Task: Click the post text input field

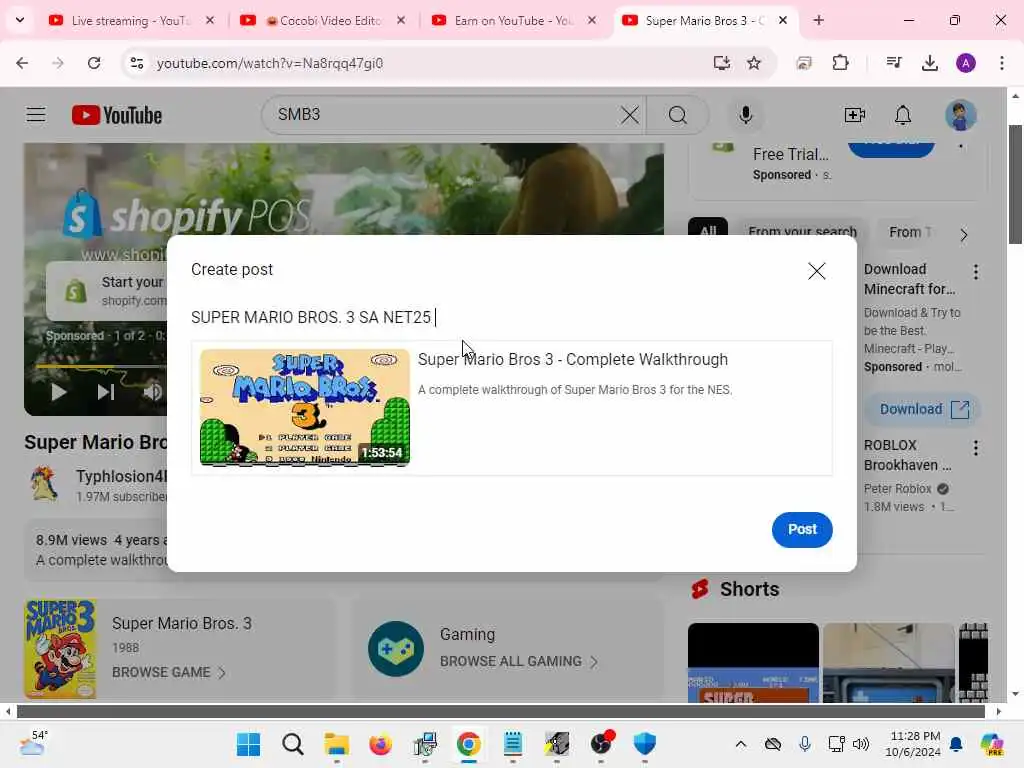Action: [x=511, y=317]
